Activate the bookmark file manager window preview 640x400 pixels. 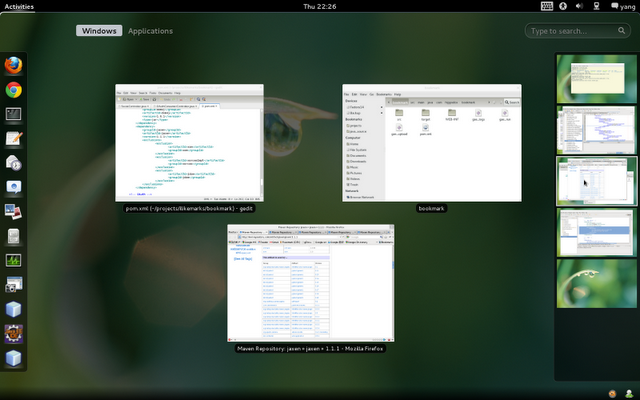click(432, 143)
